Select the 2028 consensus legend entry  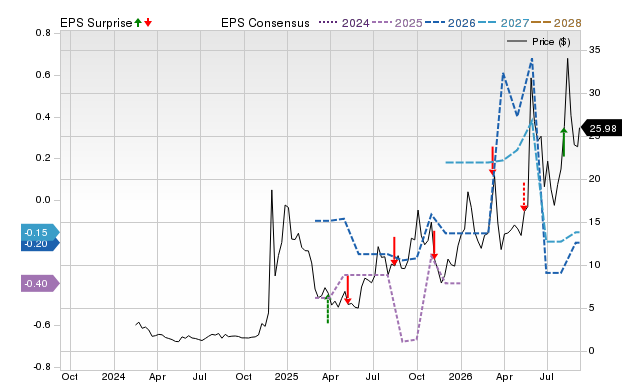tap(556, 23)
